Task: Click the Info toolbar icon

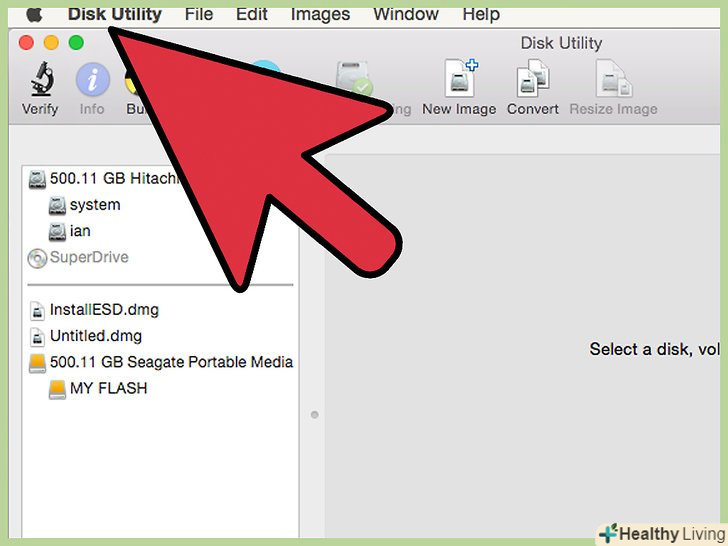Action: coord(92,79)
